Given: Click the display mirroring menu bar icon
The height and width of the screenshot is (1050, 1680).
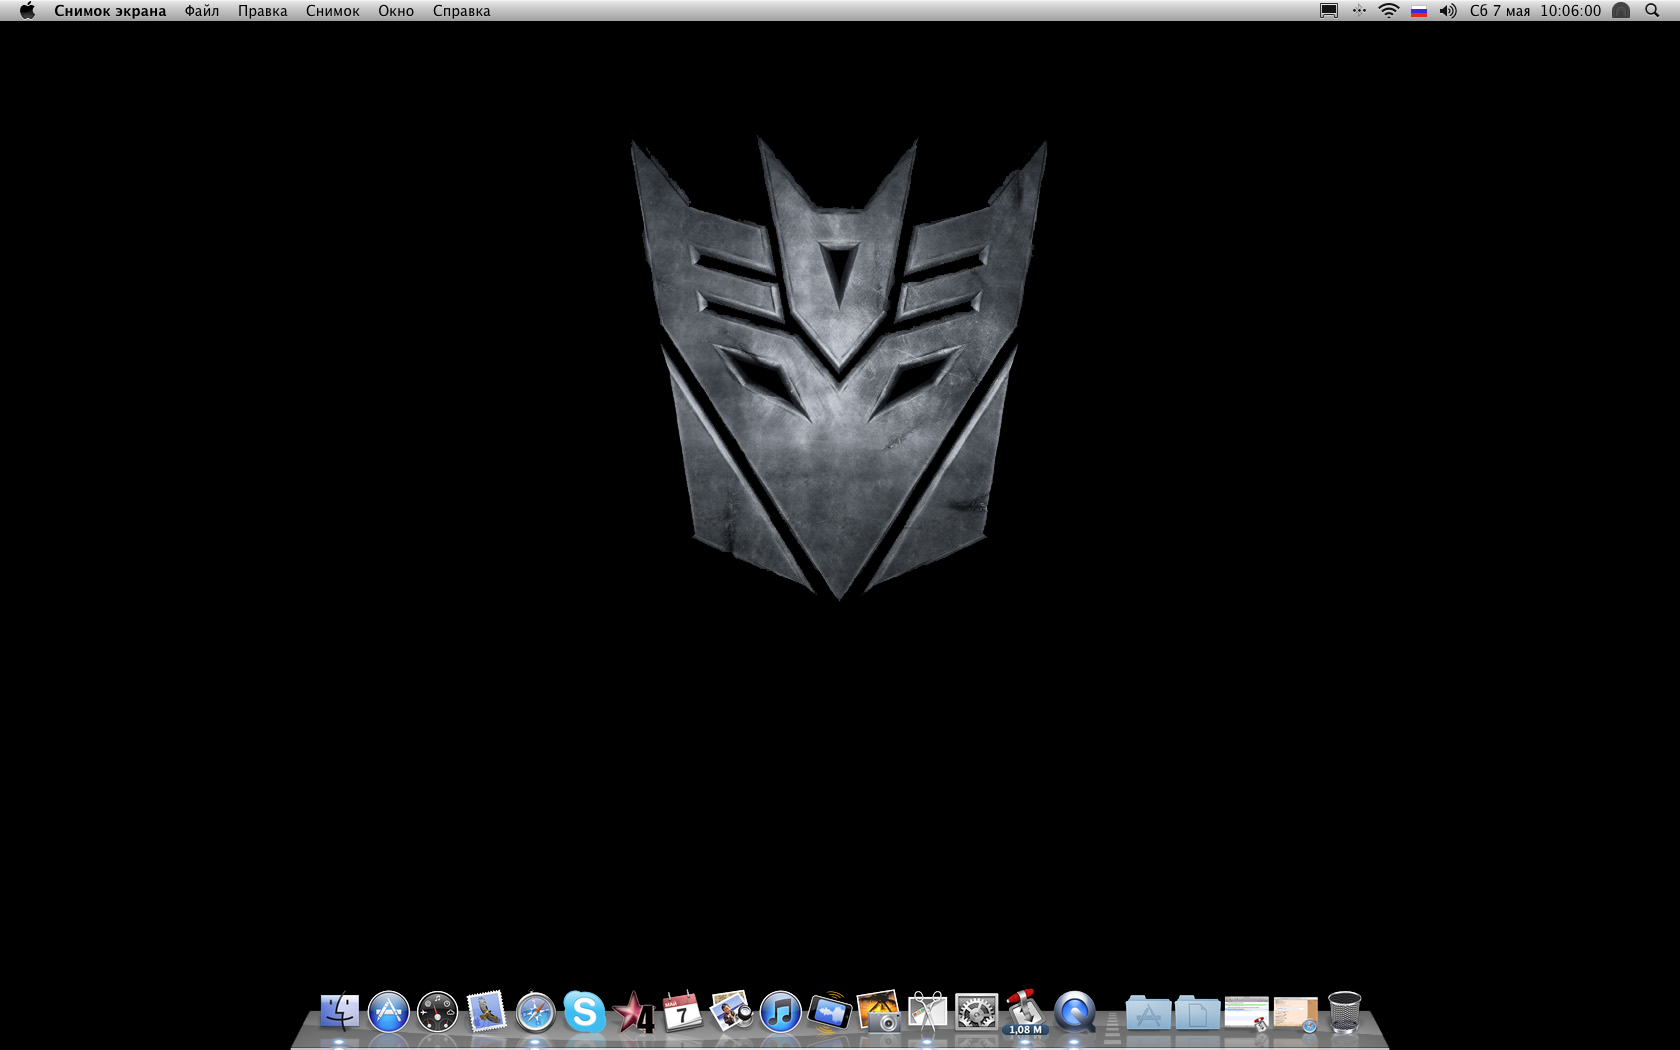Looking at the screenshot, I should click(1329, 11).
